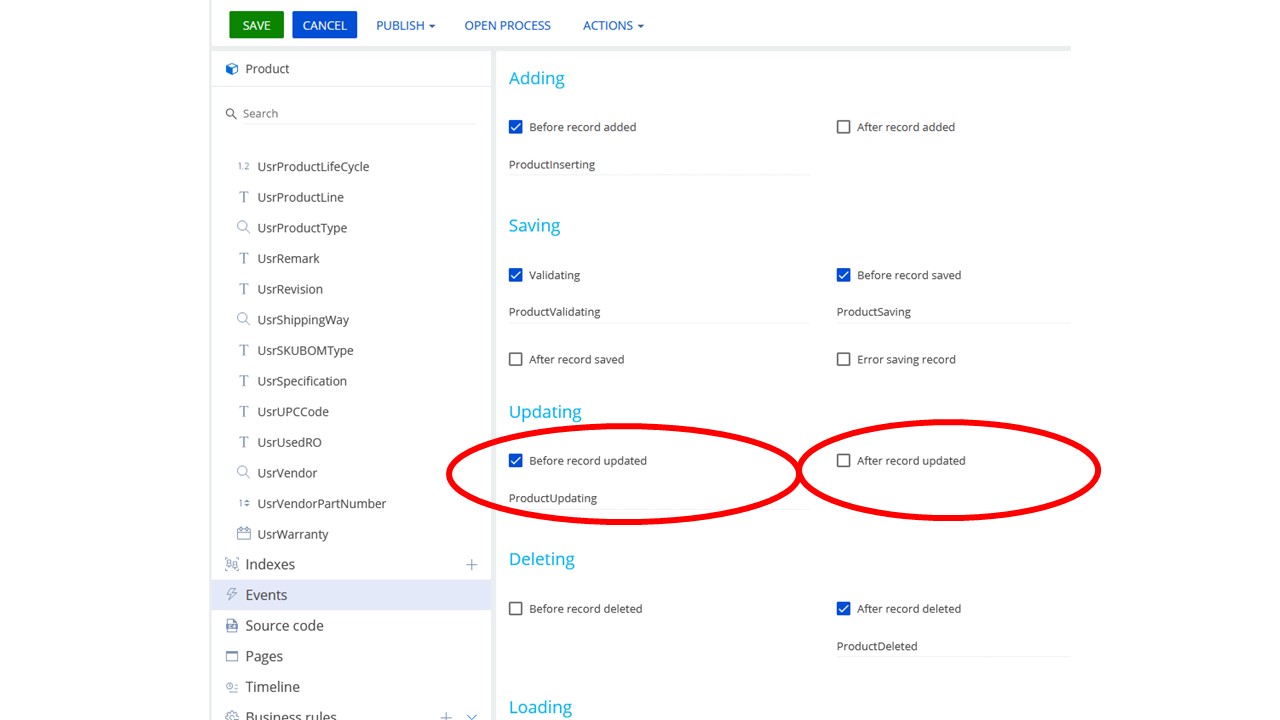Click the Product cube icon

click(232, 69)
